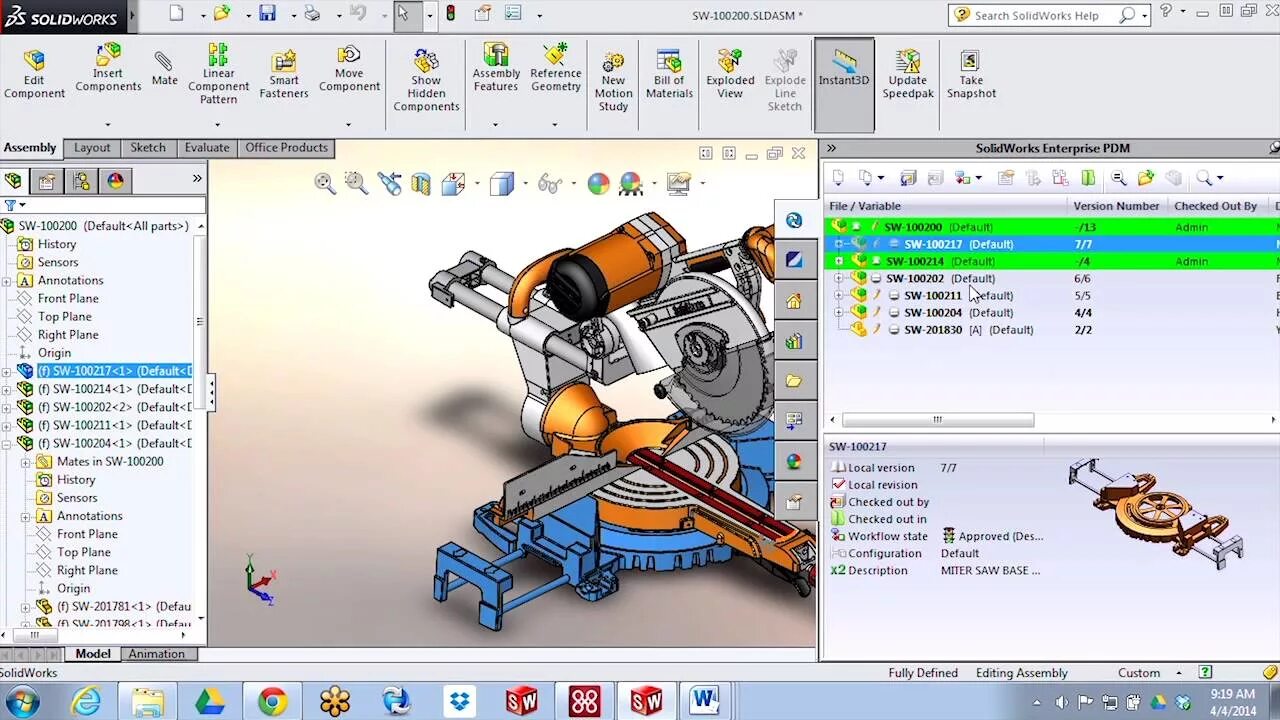Open Smart Fasteners tool
The image size is (1280, 720).
pos(284,73)
